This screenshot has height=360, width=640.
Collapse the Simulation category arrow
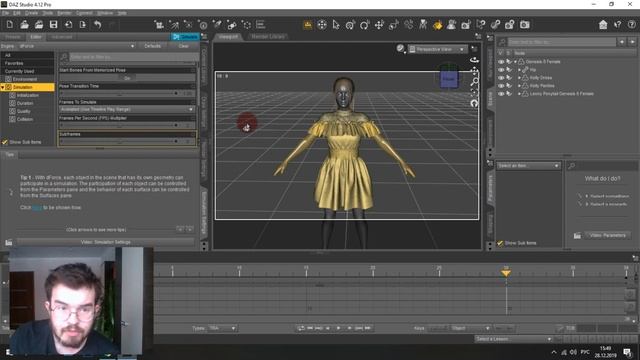(3, 87)
